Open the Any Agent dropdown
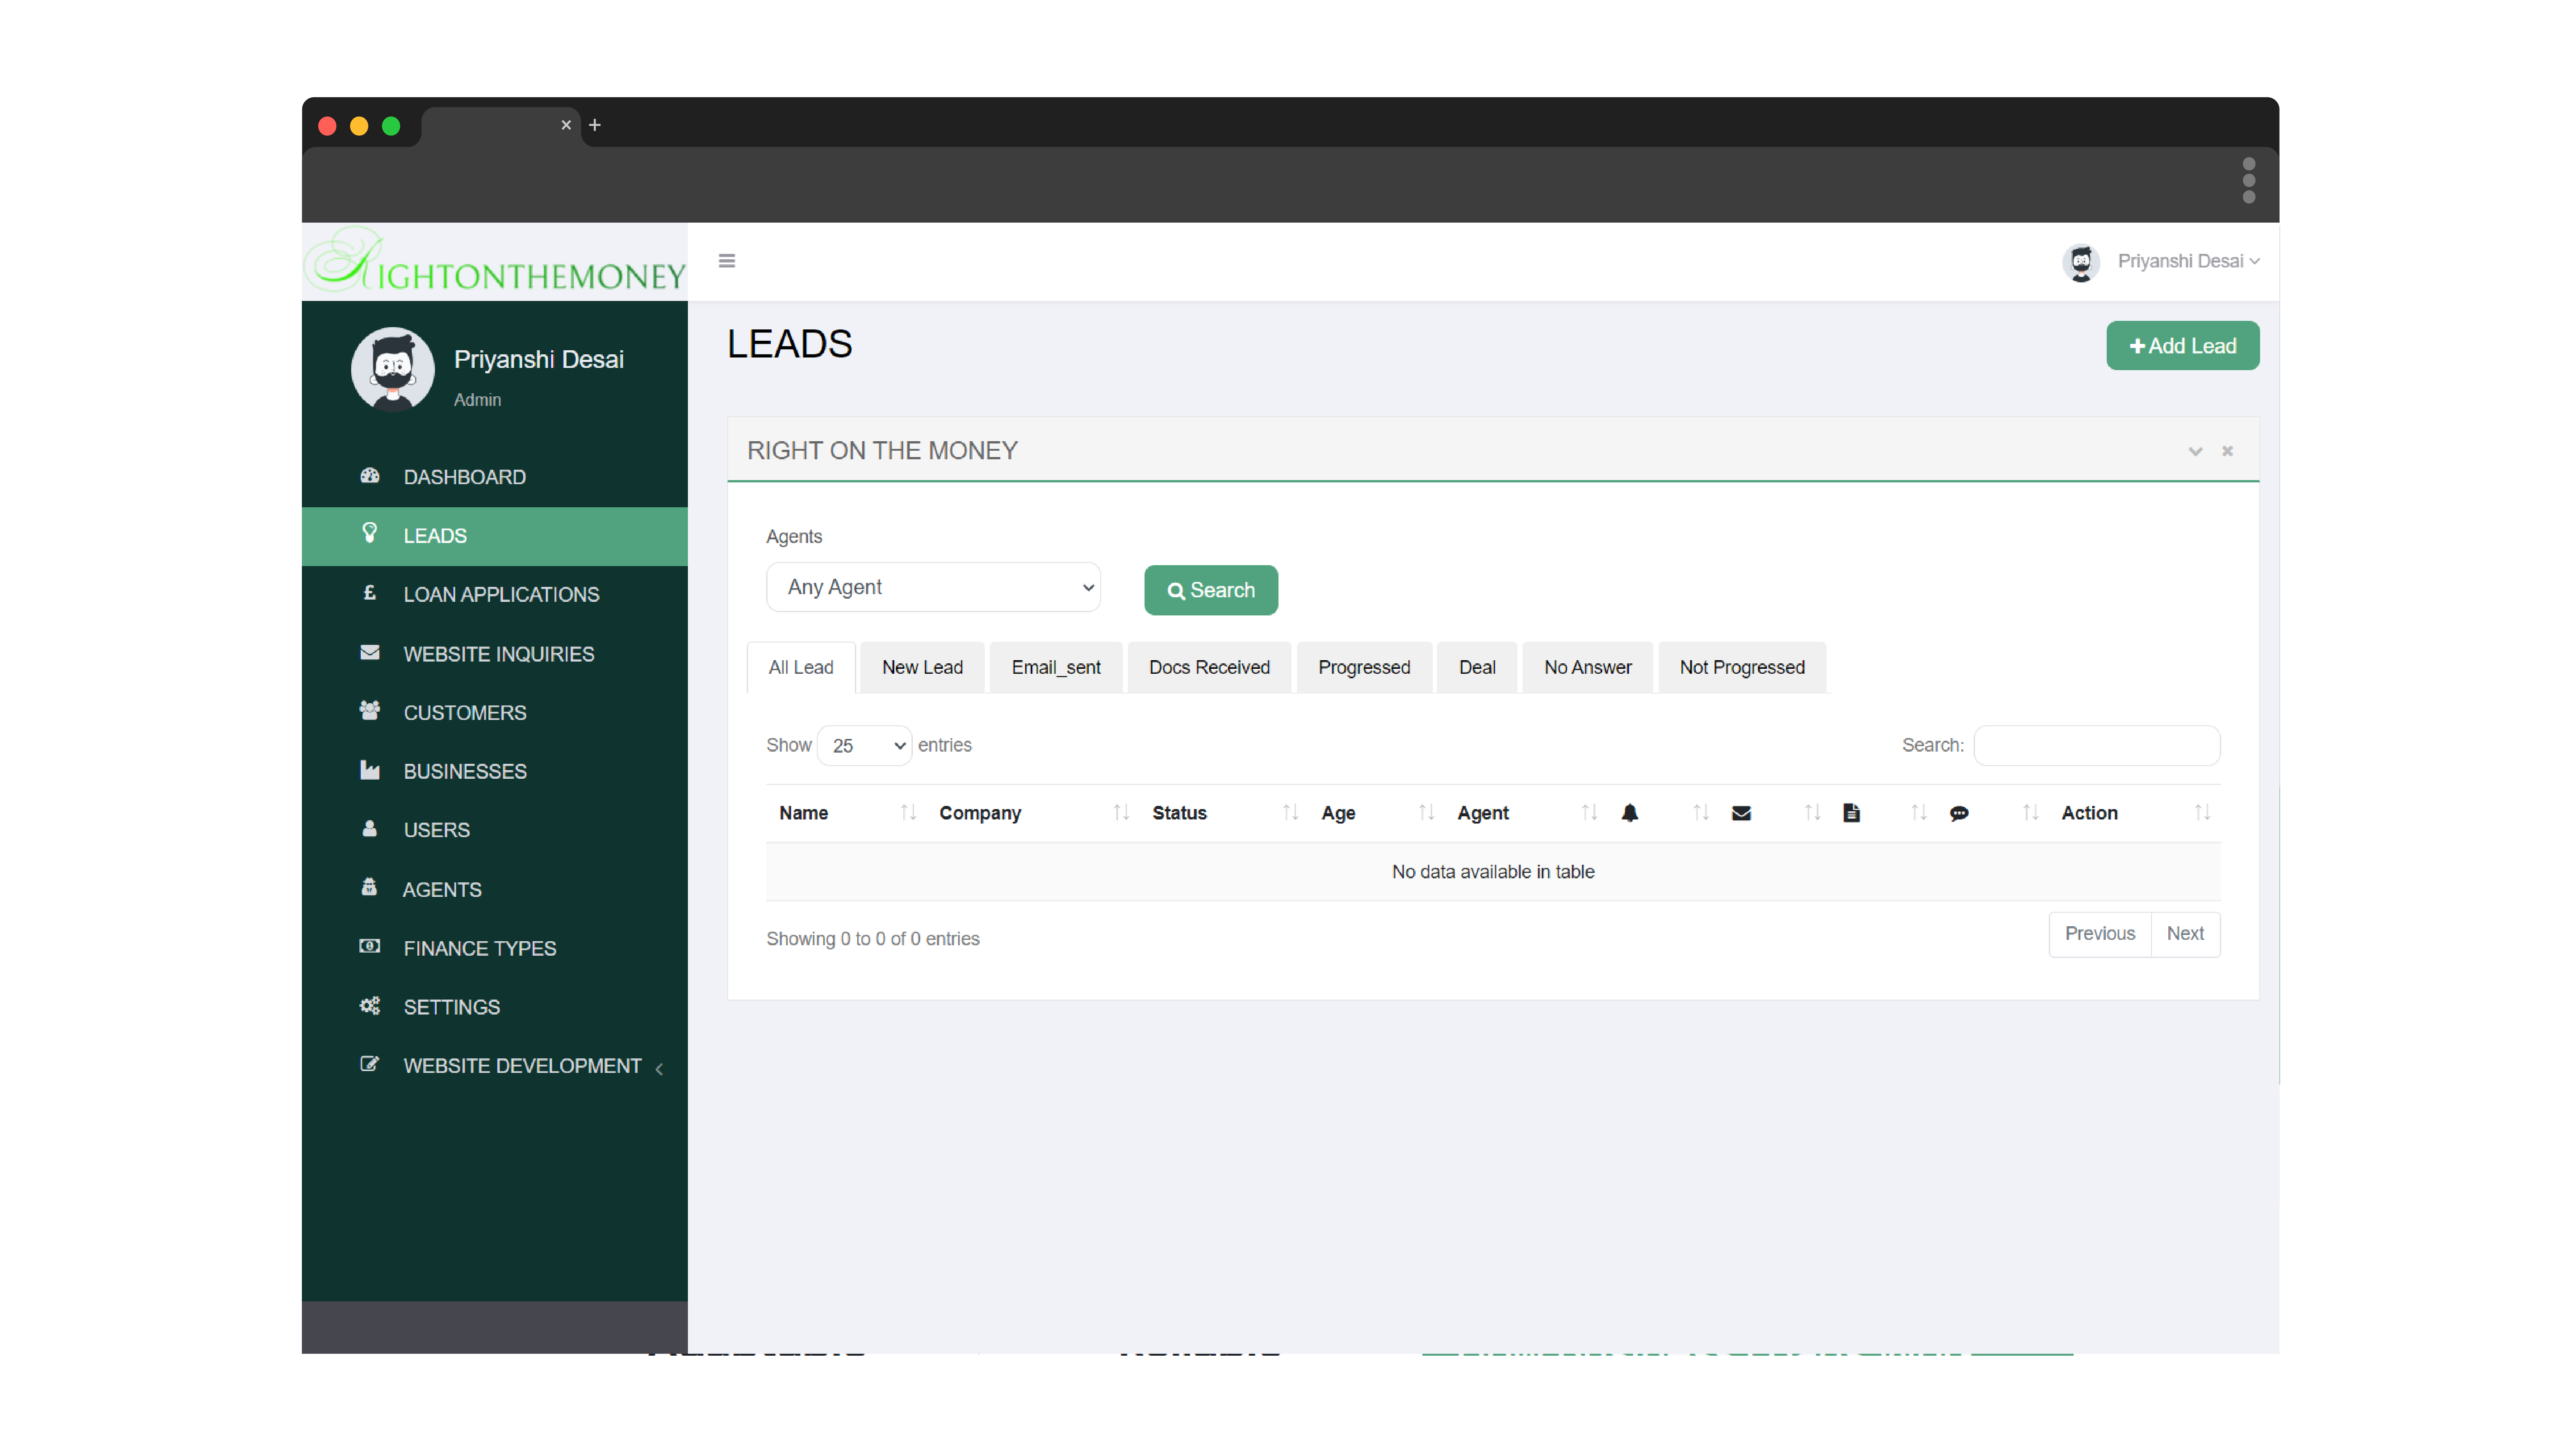Viewport: 2576px width, 1448px height. (x=933, y=587)
